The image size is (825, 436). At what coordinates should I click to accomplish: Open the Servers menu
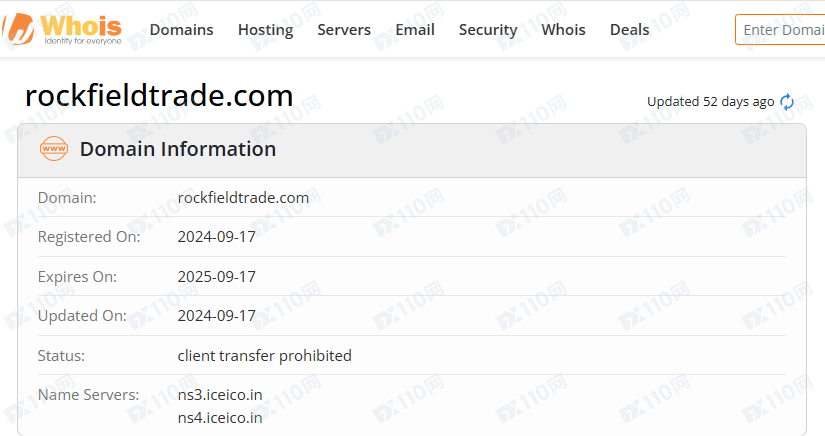coord(344,29)
